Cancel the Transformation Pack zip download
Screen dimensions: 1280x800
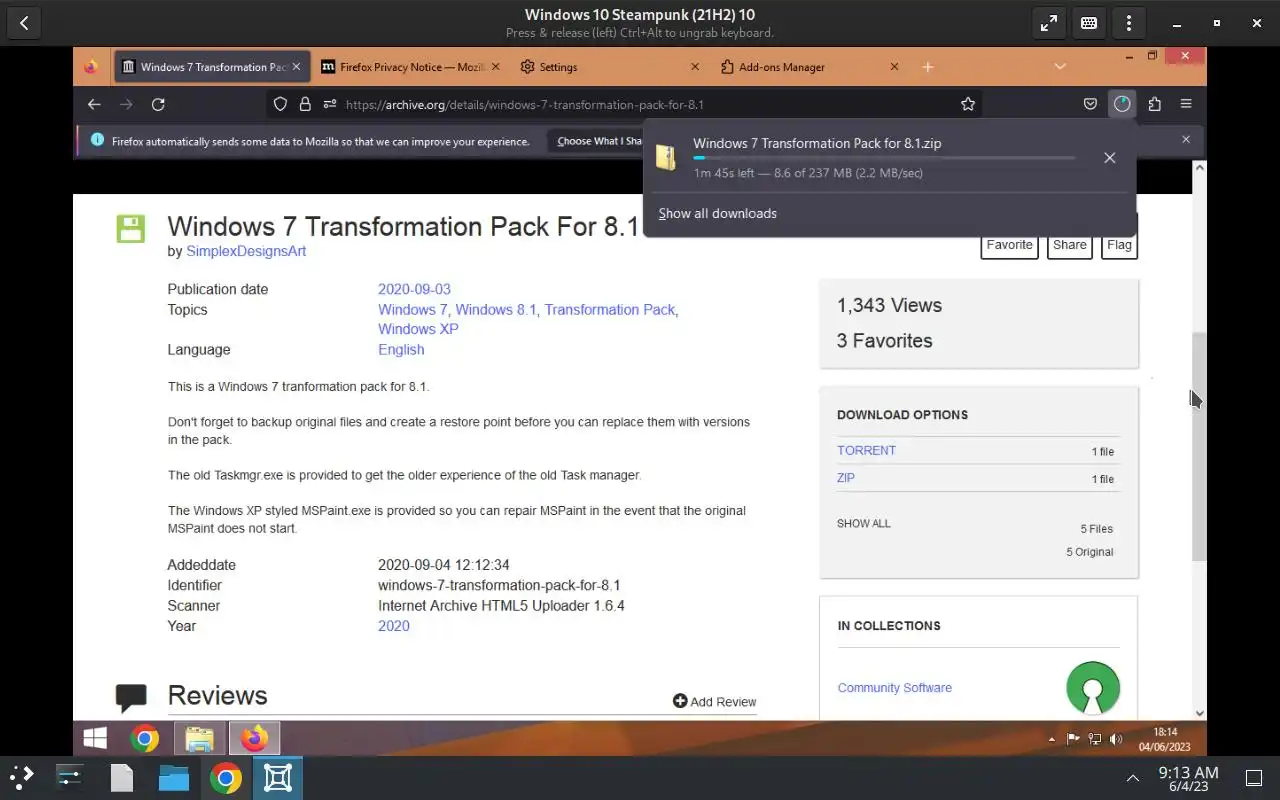(x=1109, y=158)
